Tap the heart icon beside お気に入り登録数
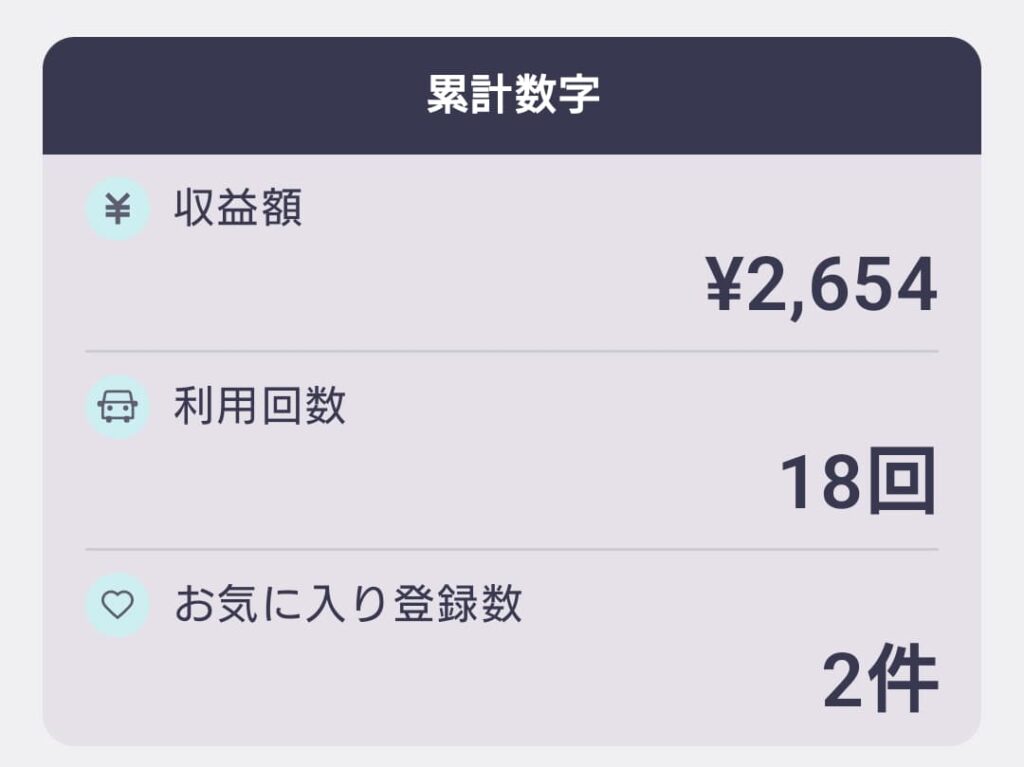The image size is (1024, 767). point(118,605)
